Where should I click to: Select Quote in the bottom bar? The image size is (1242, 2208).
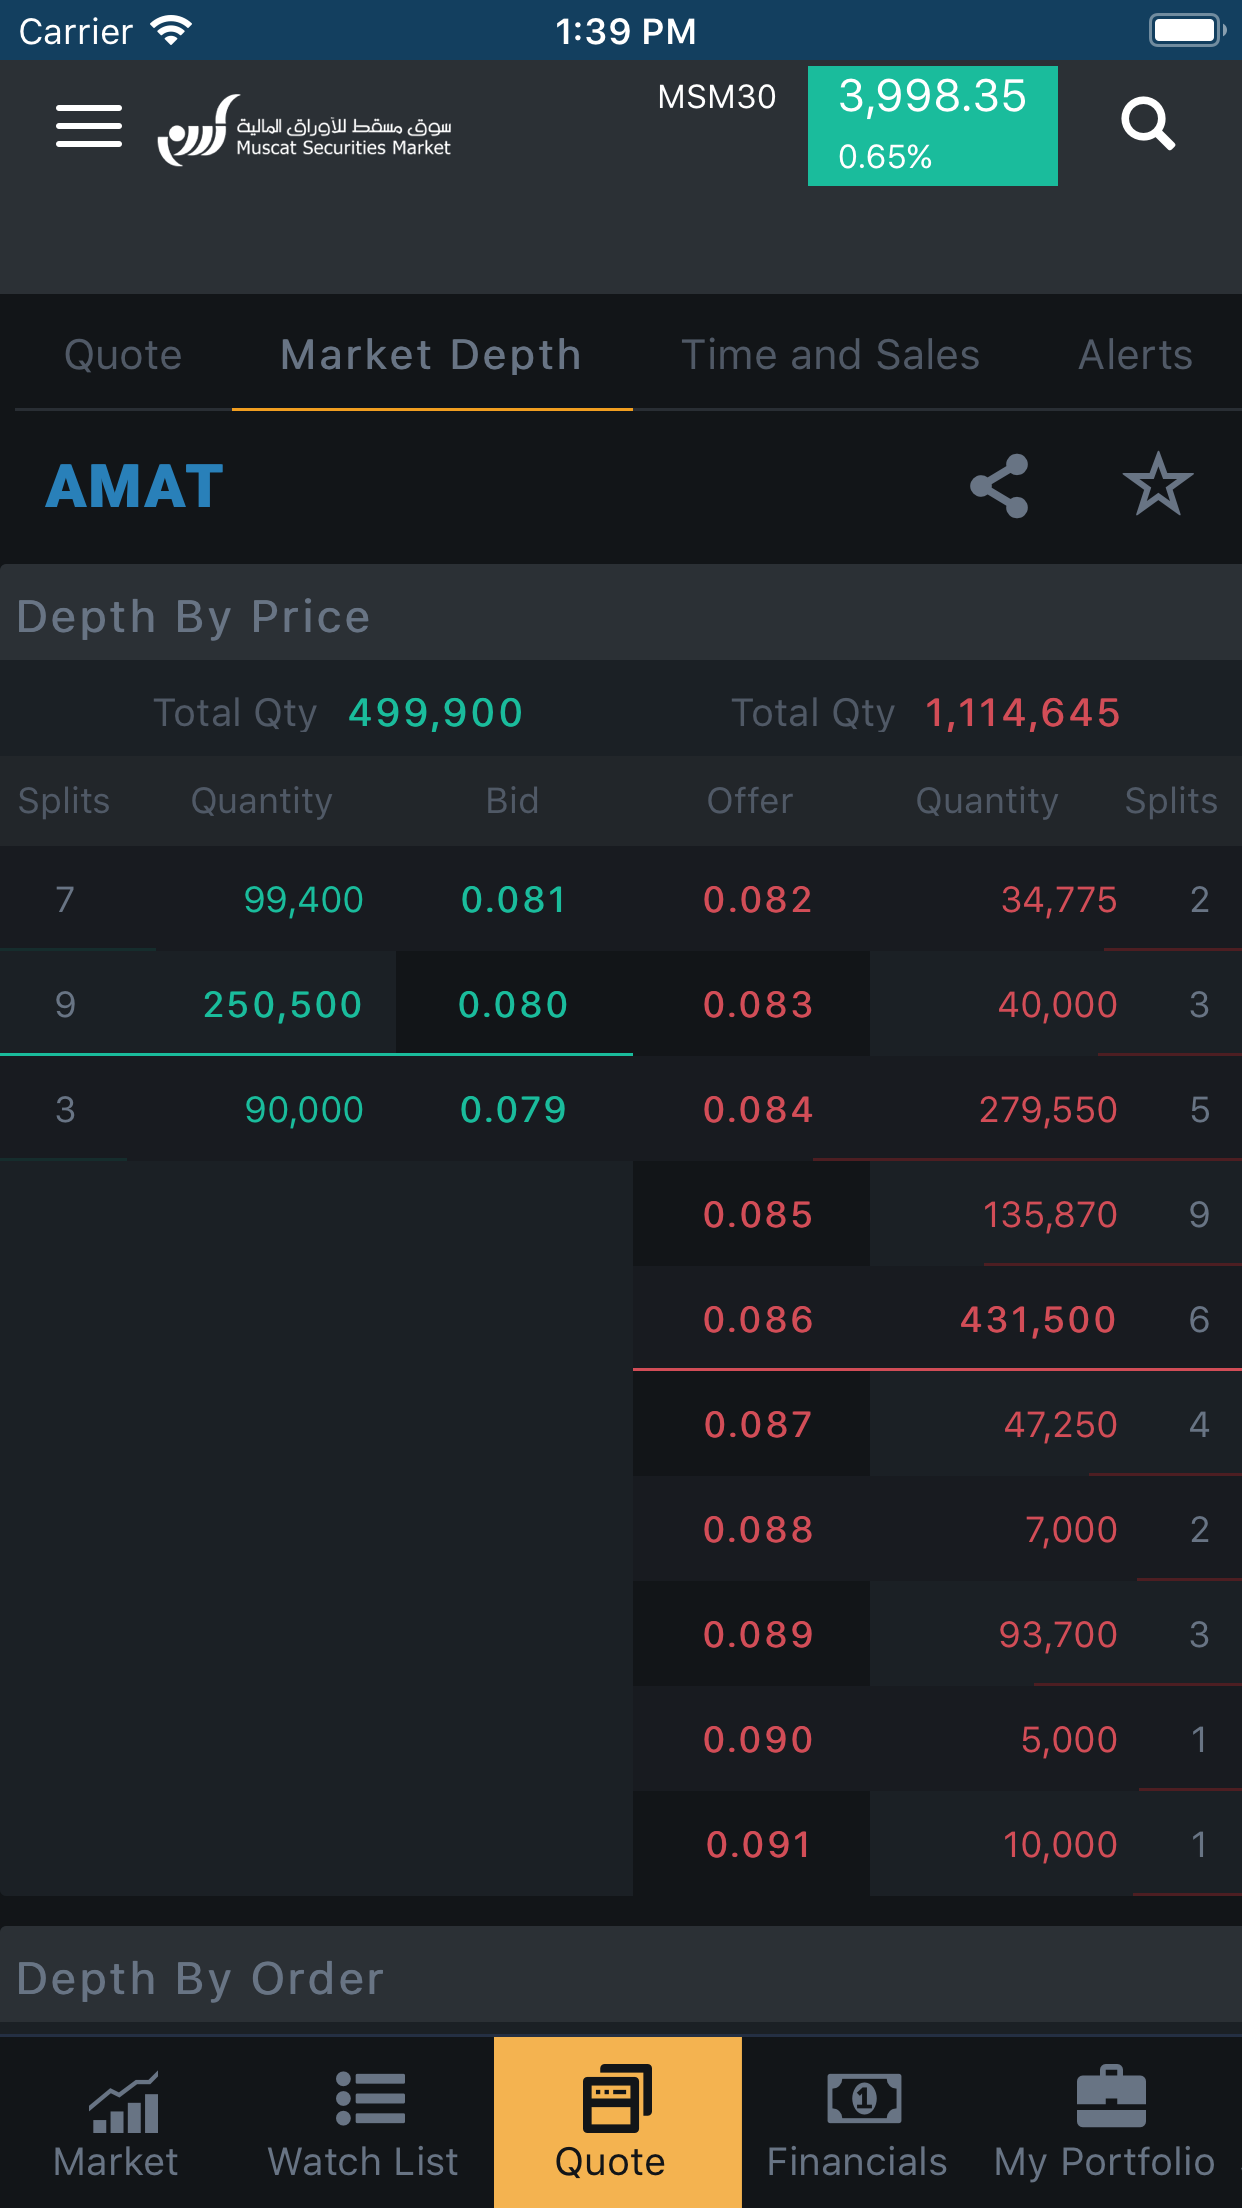612,2122
